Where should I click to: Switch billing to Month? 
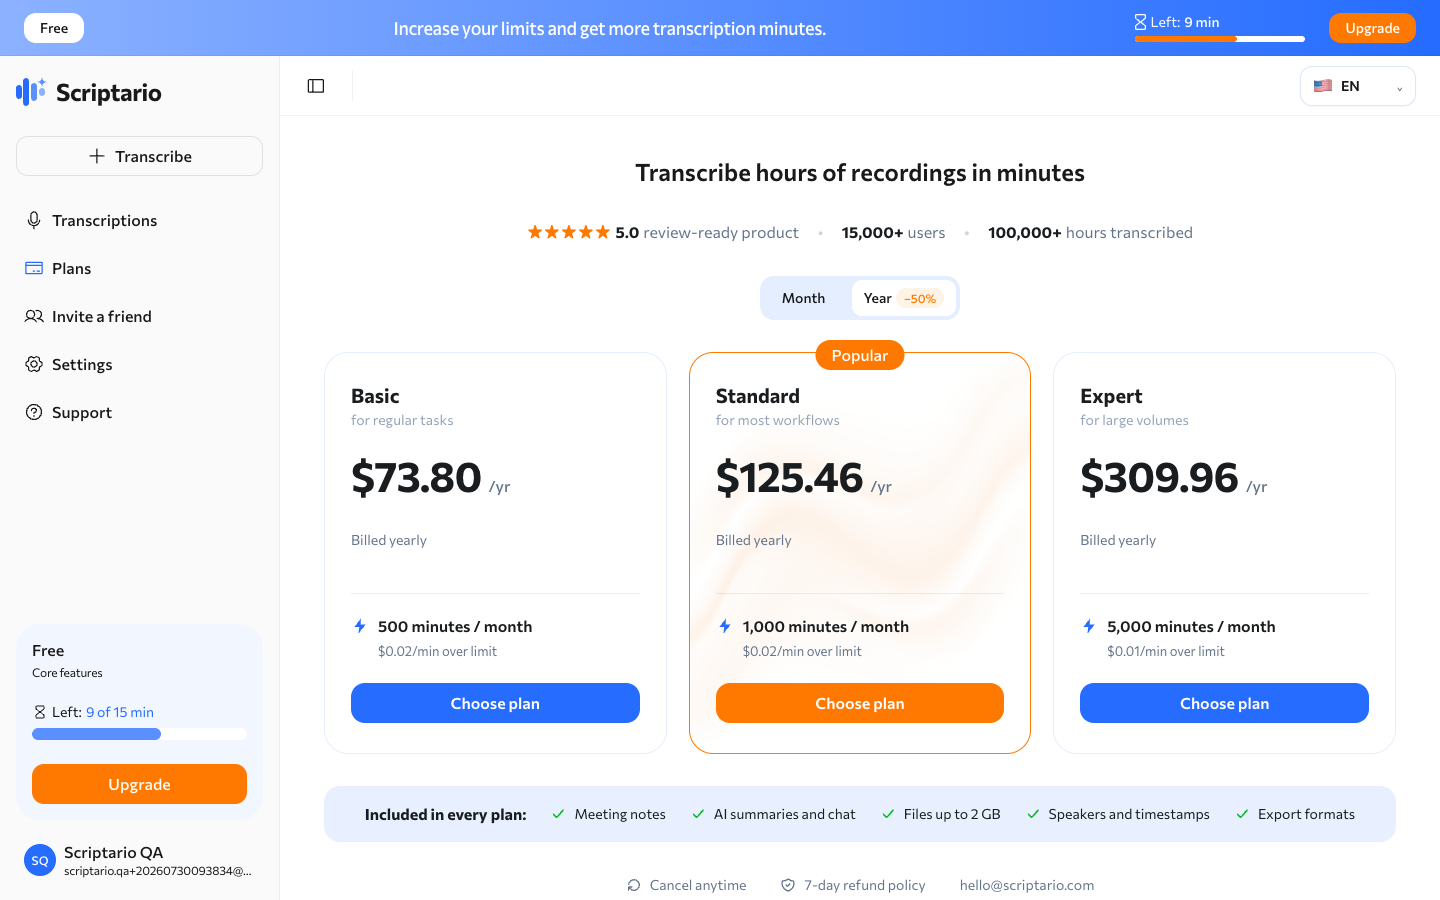804,298
